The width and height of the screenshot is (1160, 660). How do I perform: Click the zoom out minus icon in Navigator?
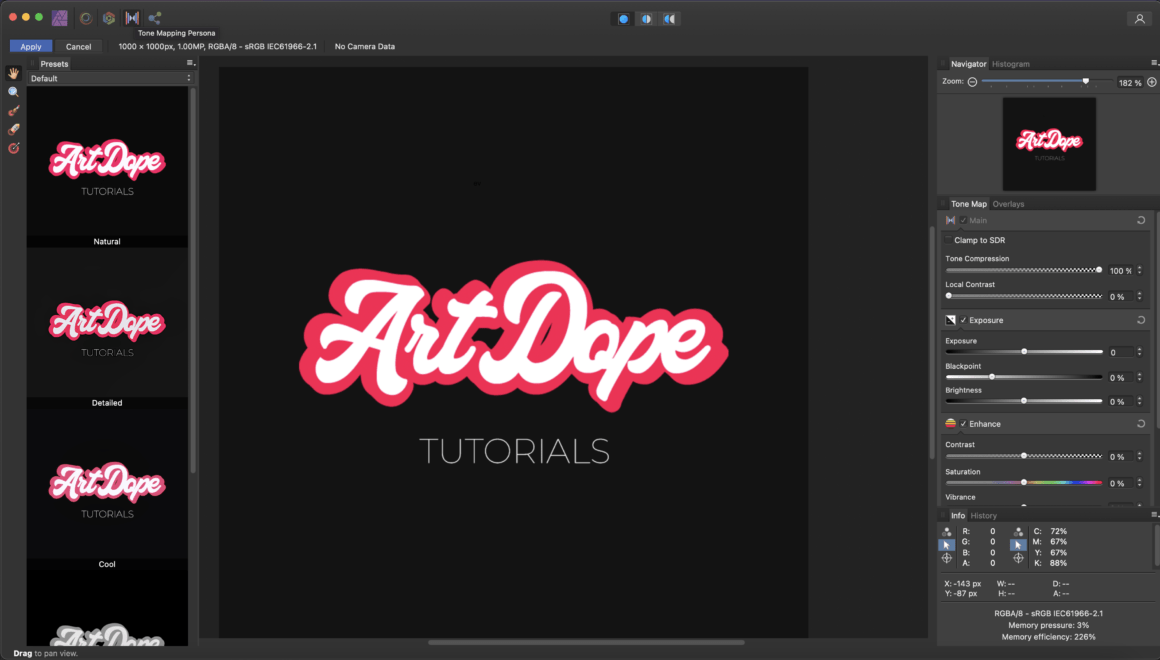click(972, 82)
